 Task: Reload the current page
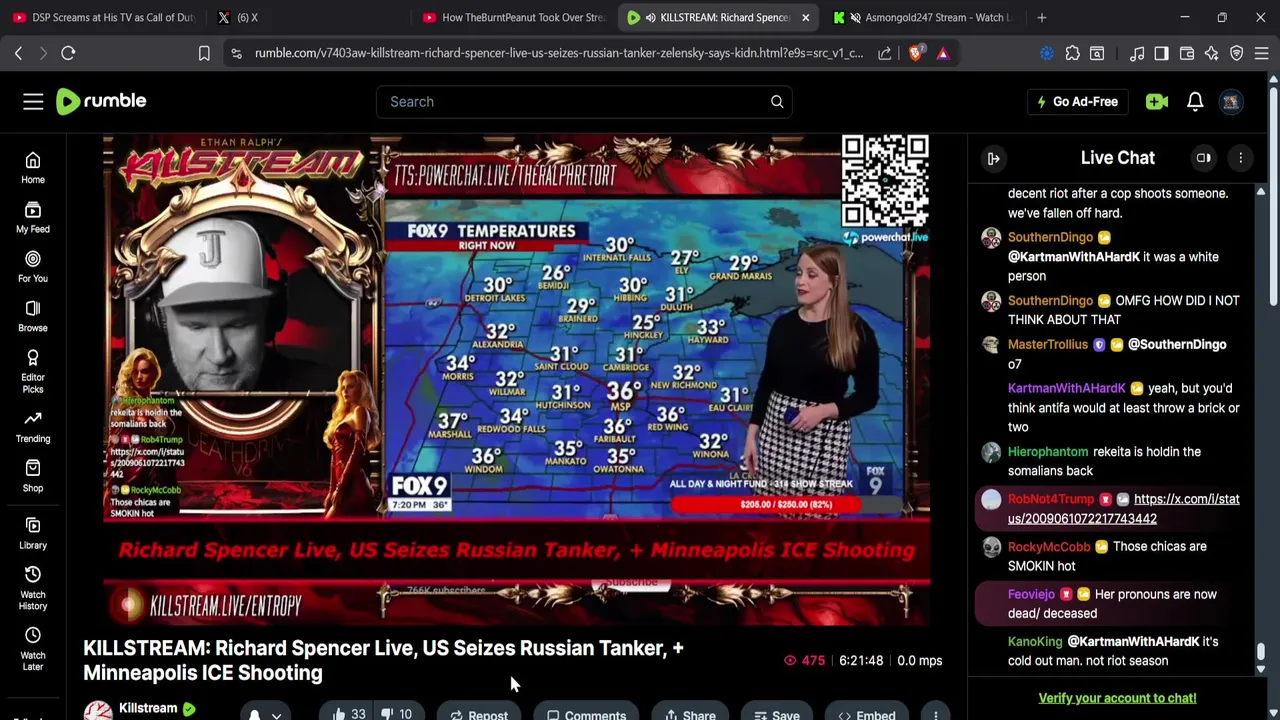(x=68, y=53)
